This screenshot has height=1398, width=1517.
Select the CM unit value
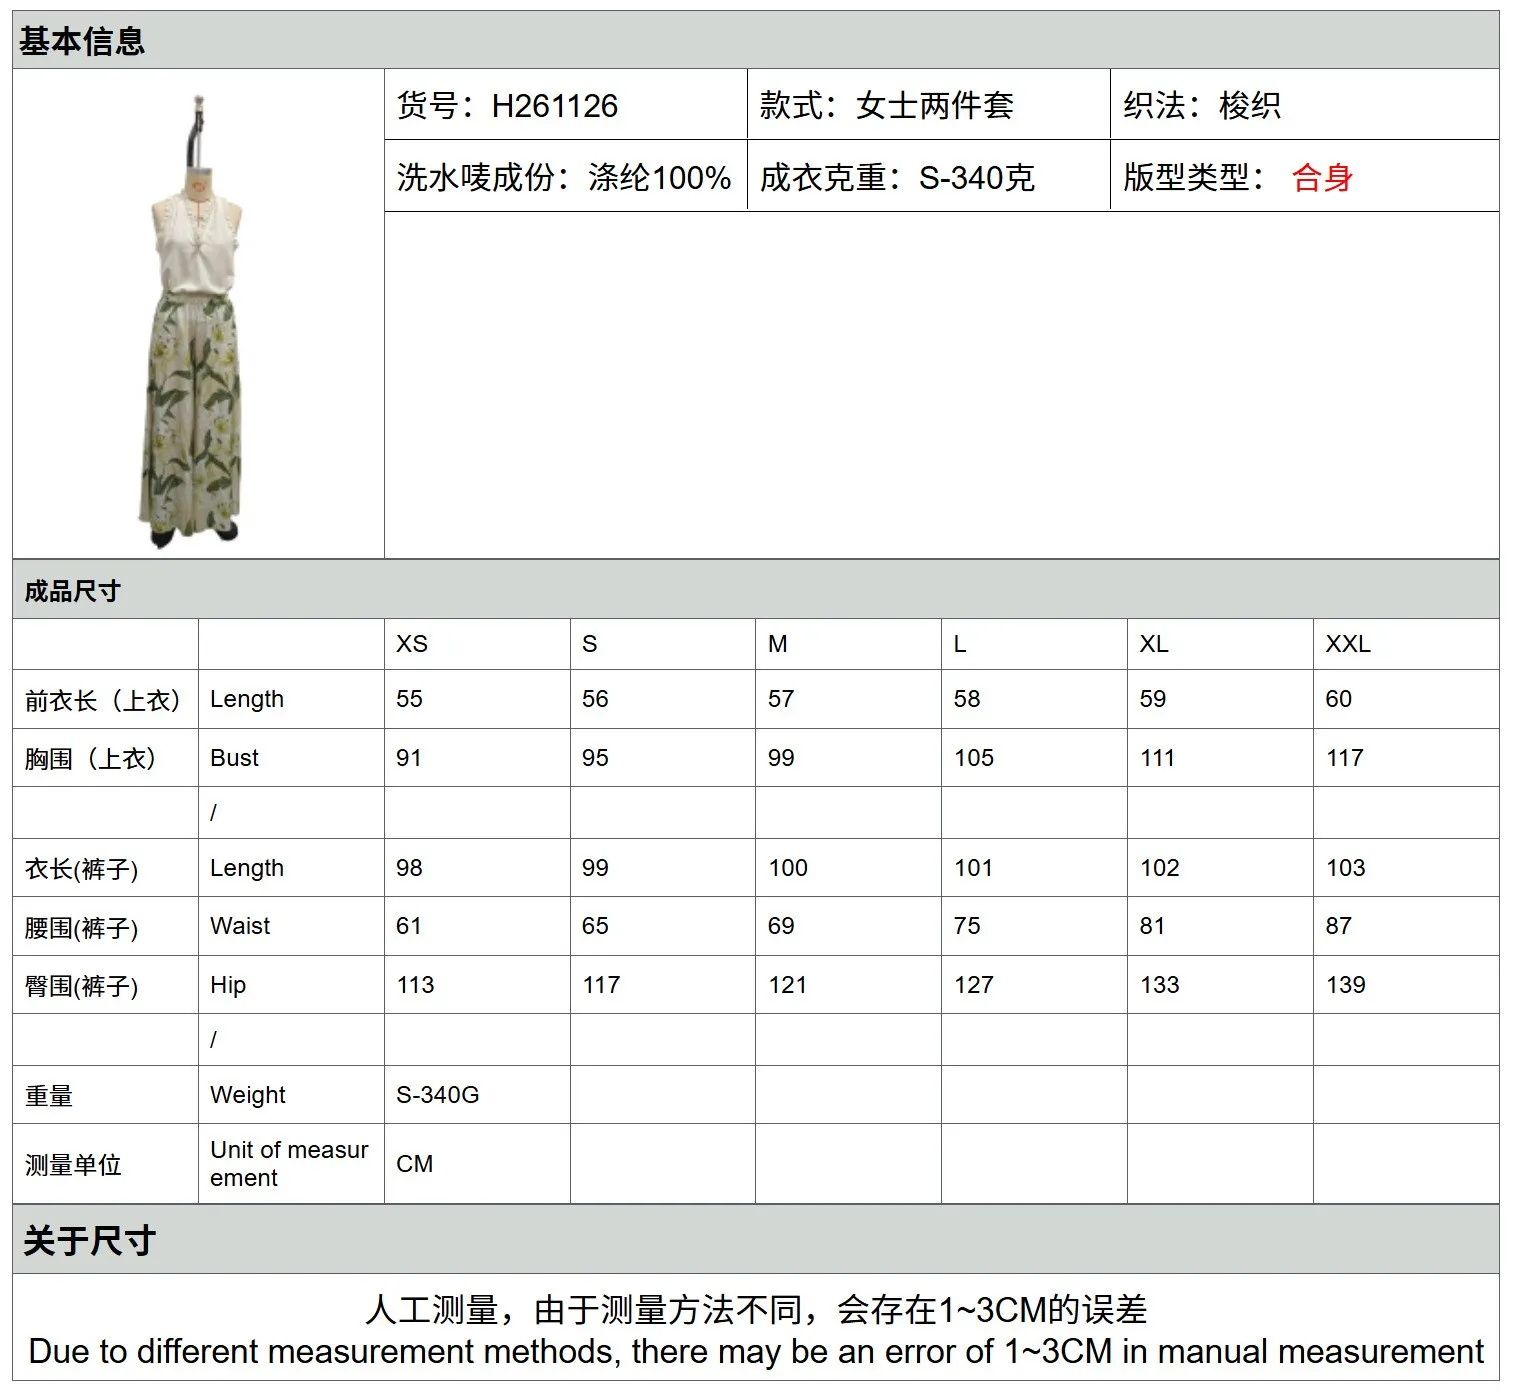click(477, 1164)
